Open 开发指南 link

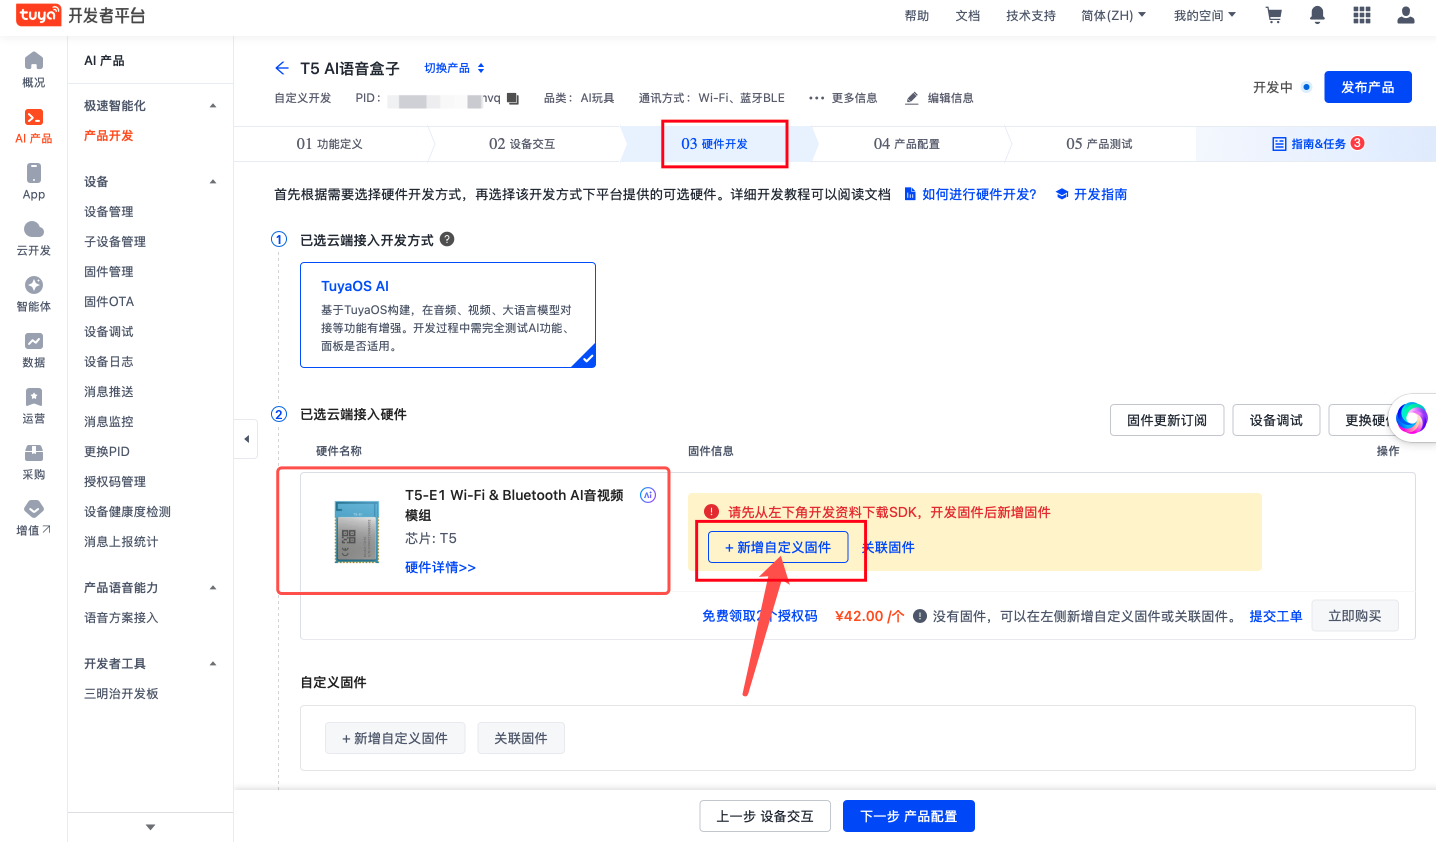coord(1091,194)
